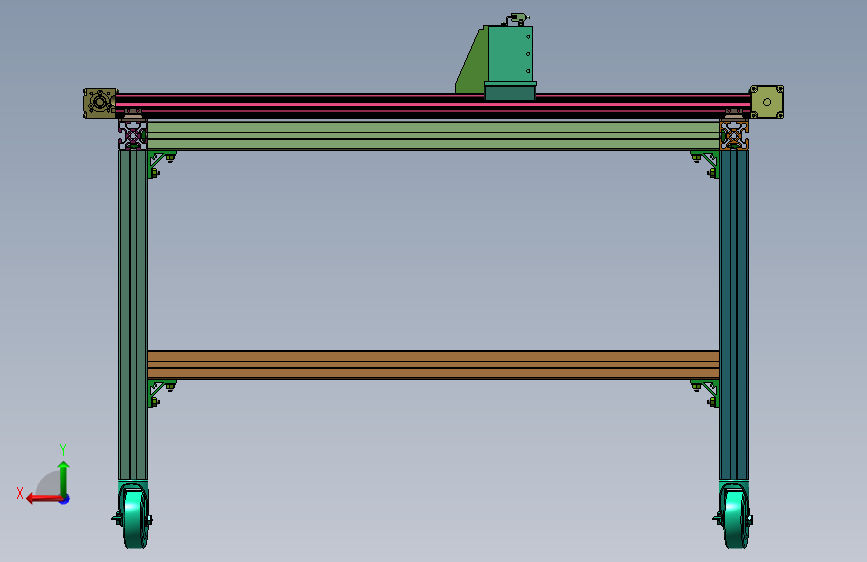Screen dimensions: 867x562
Task: Select the dark green carriage base block
Action: pyautogui.click(x=510, y=91)
